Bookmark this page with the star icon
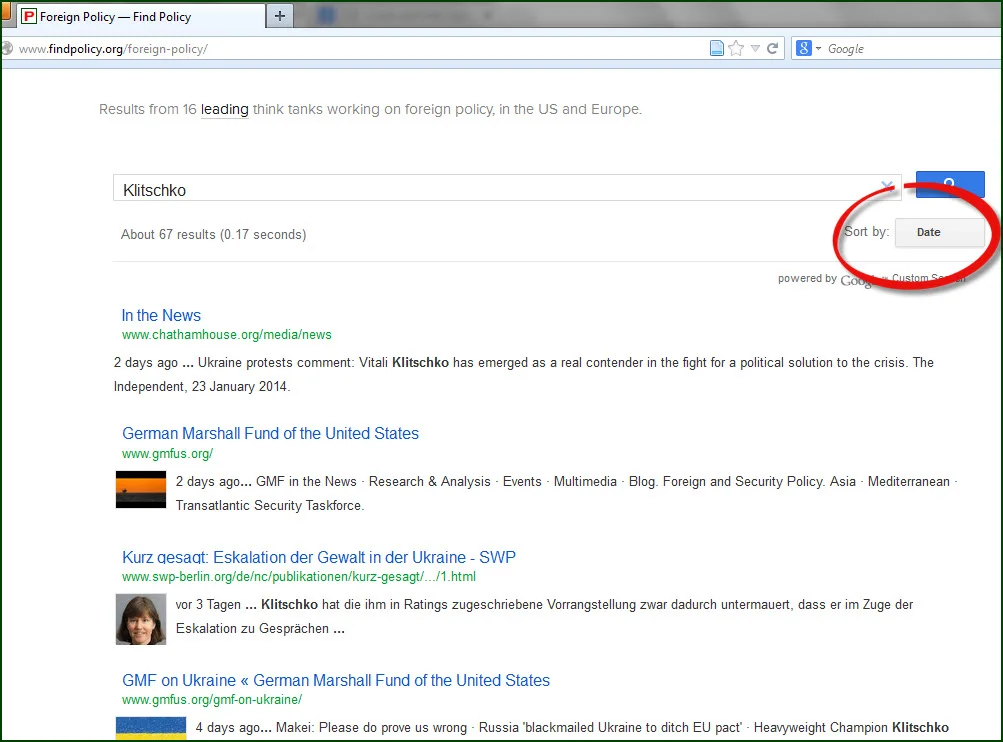The height and width of the screenshot is (742, 1003). pos(736,49)
